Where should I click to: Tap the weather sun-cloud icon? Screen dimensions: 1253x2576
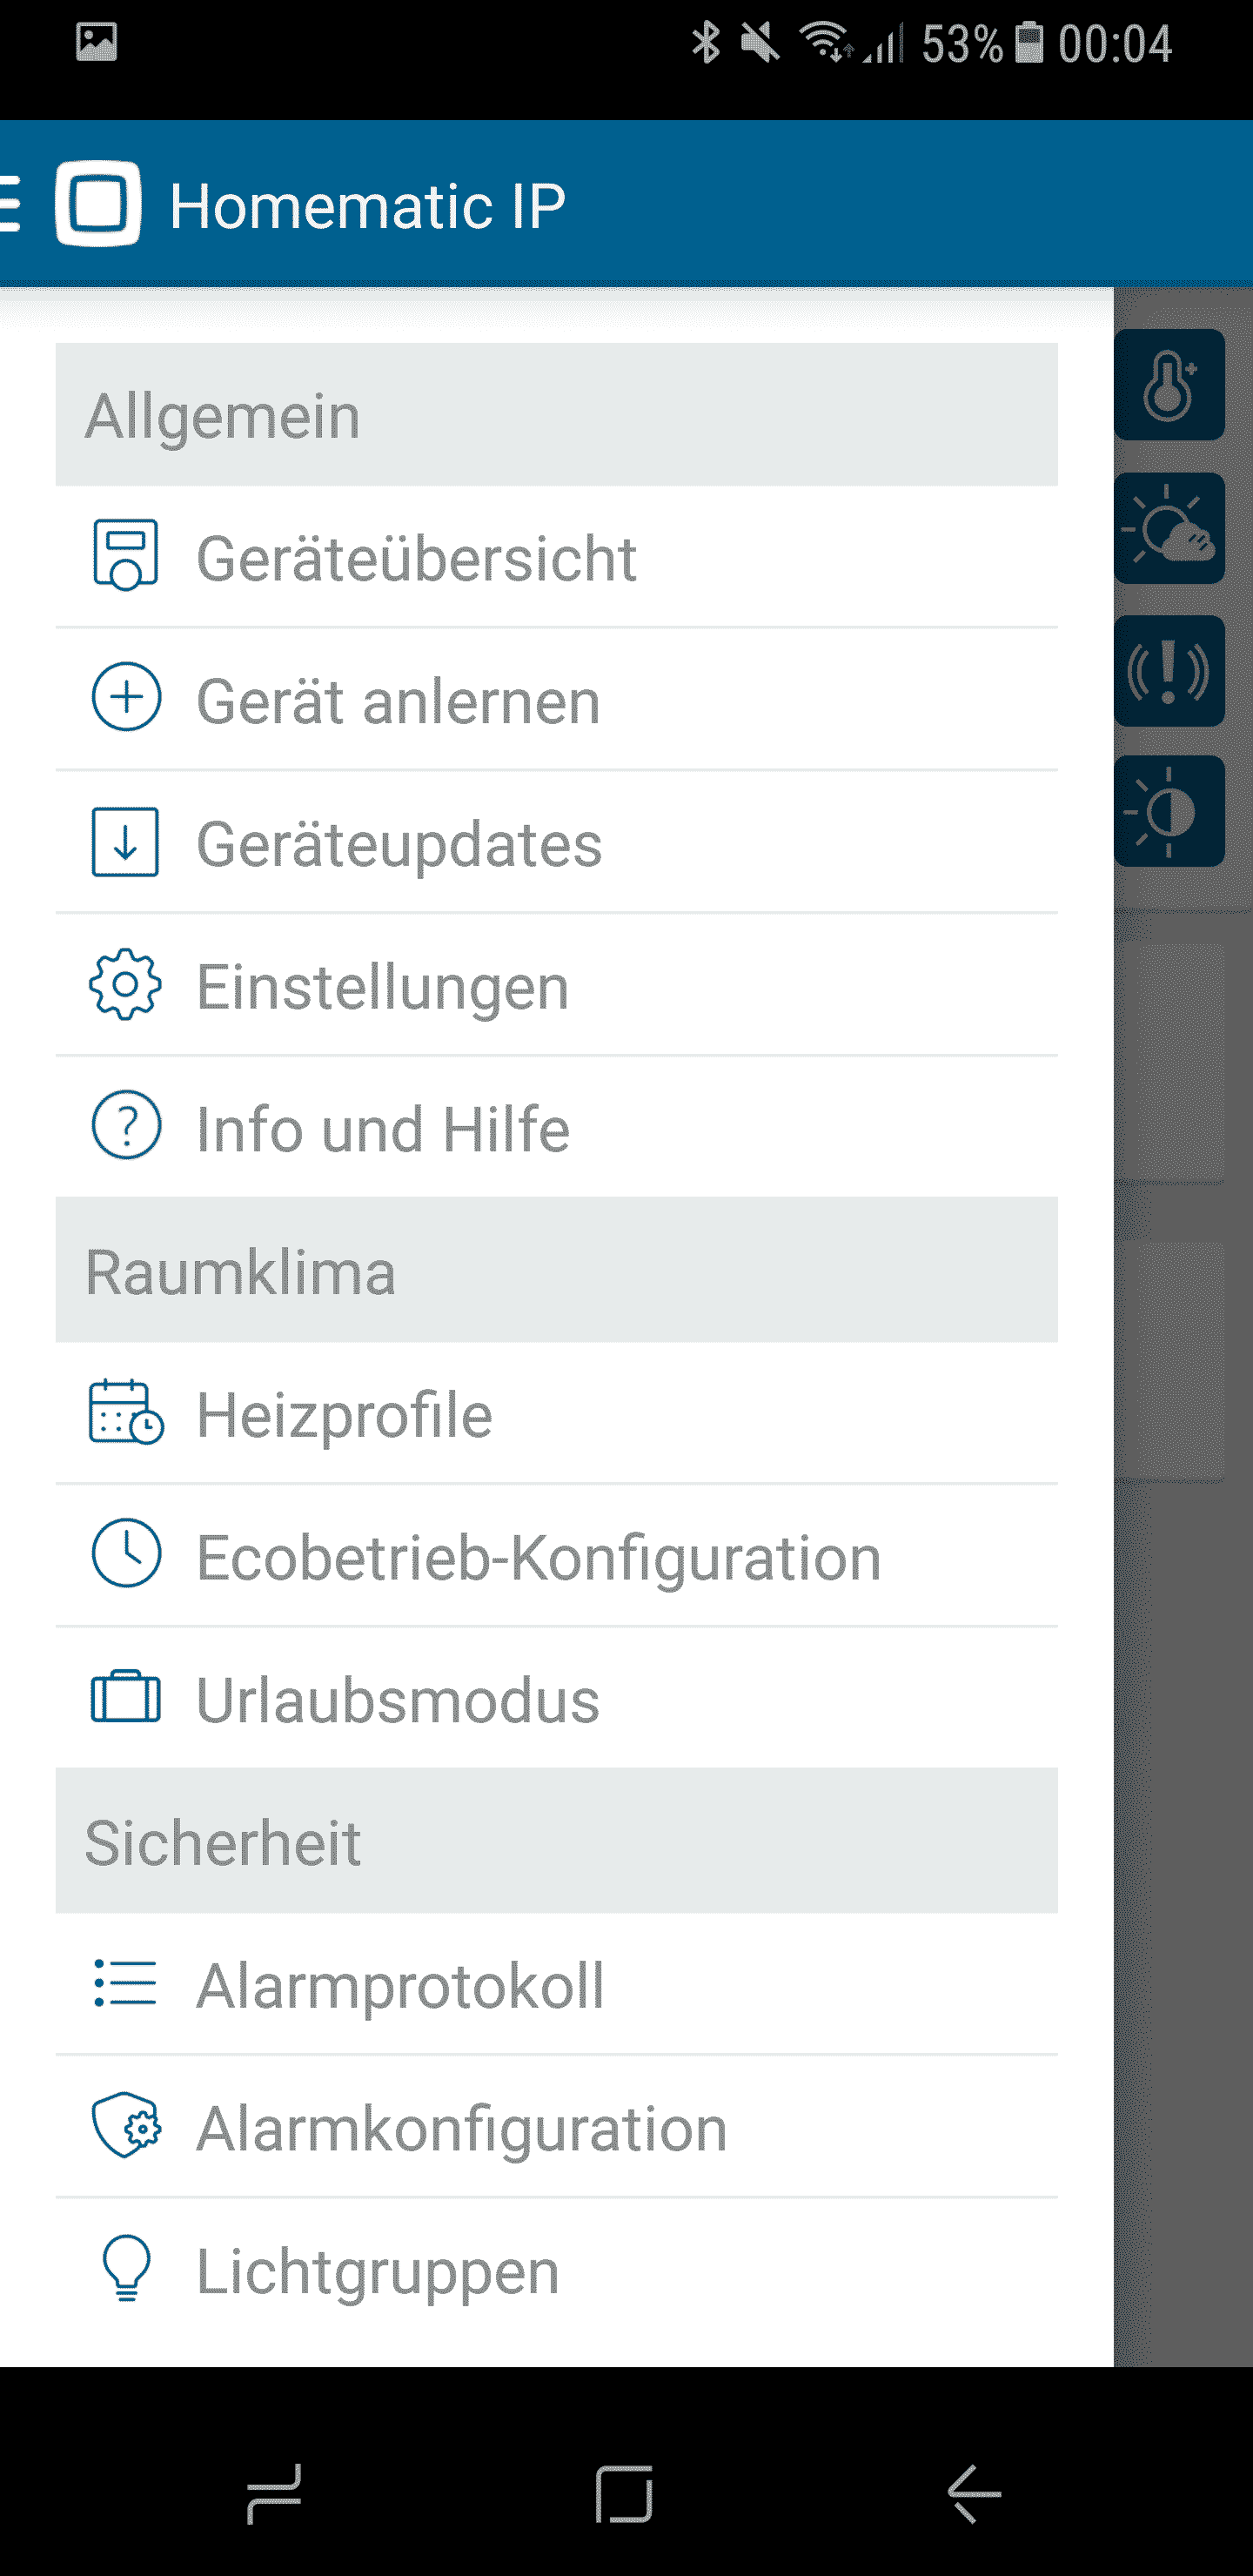click(x=1169, y=528)
